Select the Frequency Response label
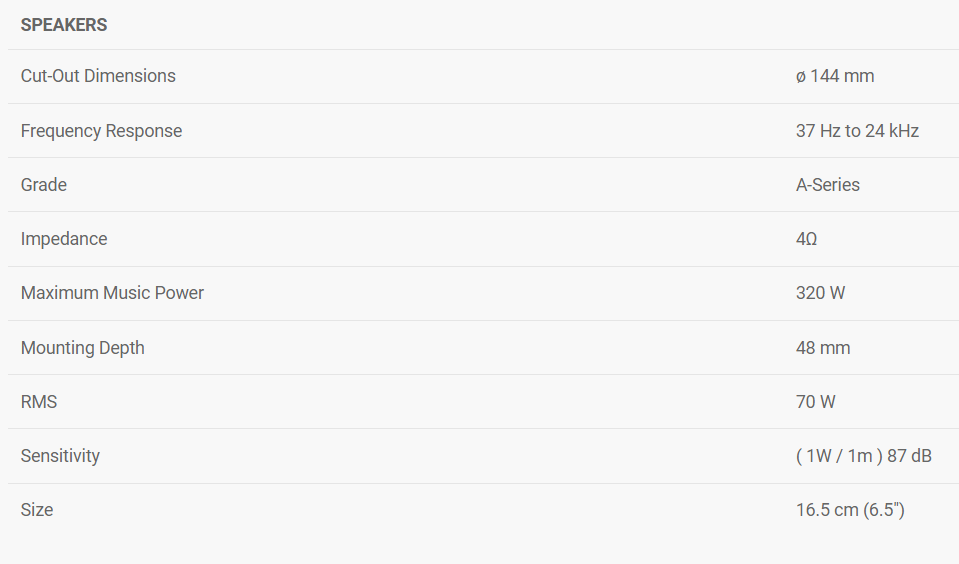The height and width of the screenshot is (564, 959). click(101, 131)
